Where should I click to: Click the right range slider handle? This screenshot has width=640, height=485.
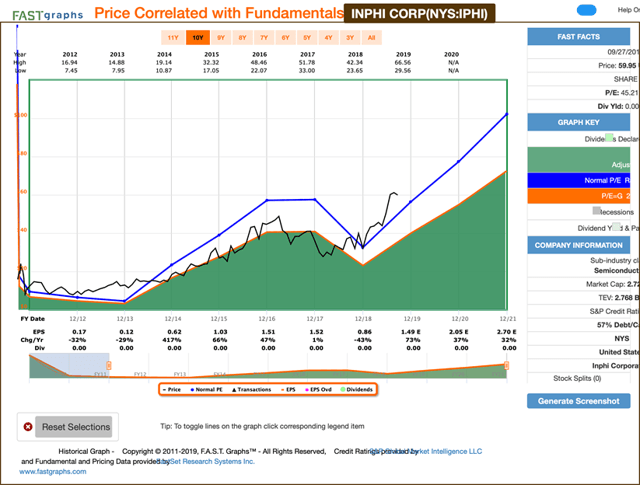coord(507,365)
